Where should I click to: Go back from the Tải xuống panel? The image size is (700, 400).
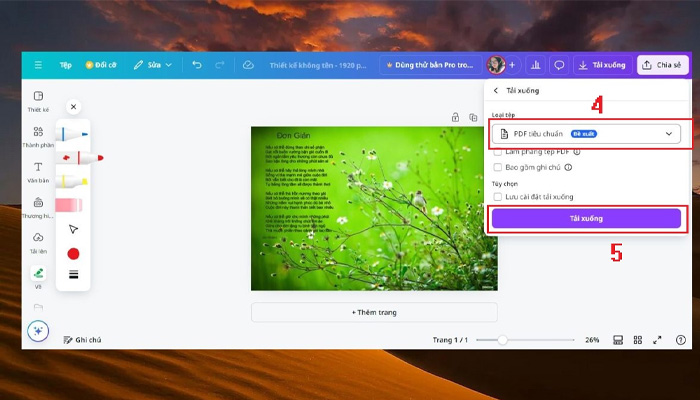(496, 91)
